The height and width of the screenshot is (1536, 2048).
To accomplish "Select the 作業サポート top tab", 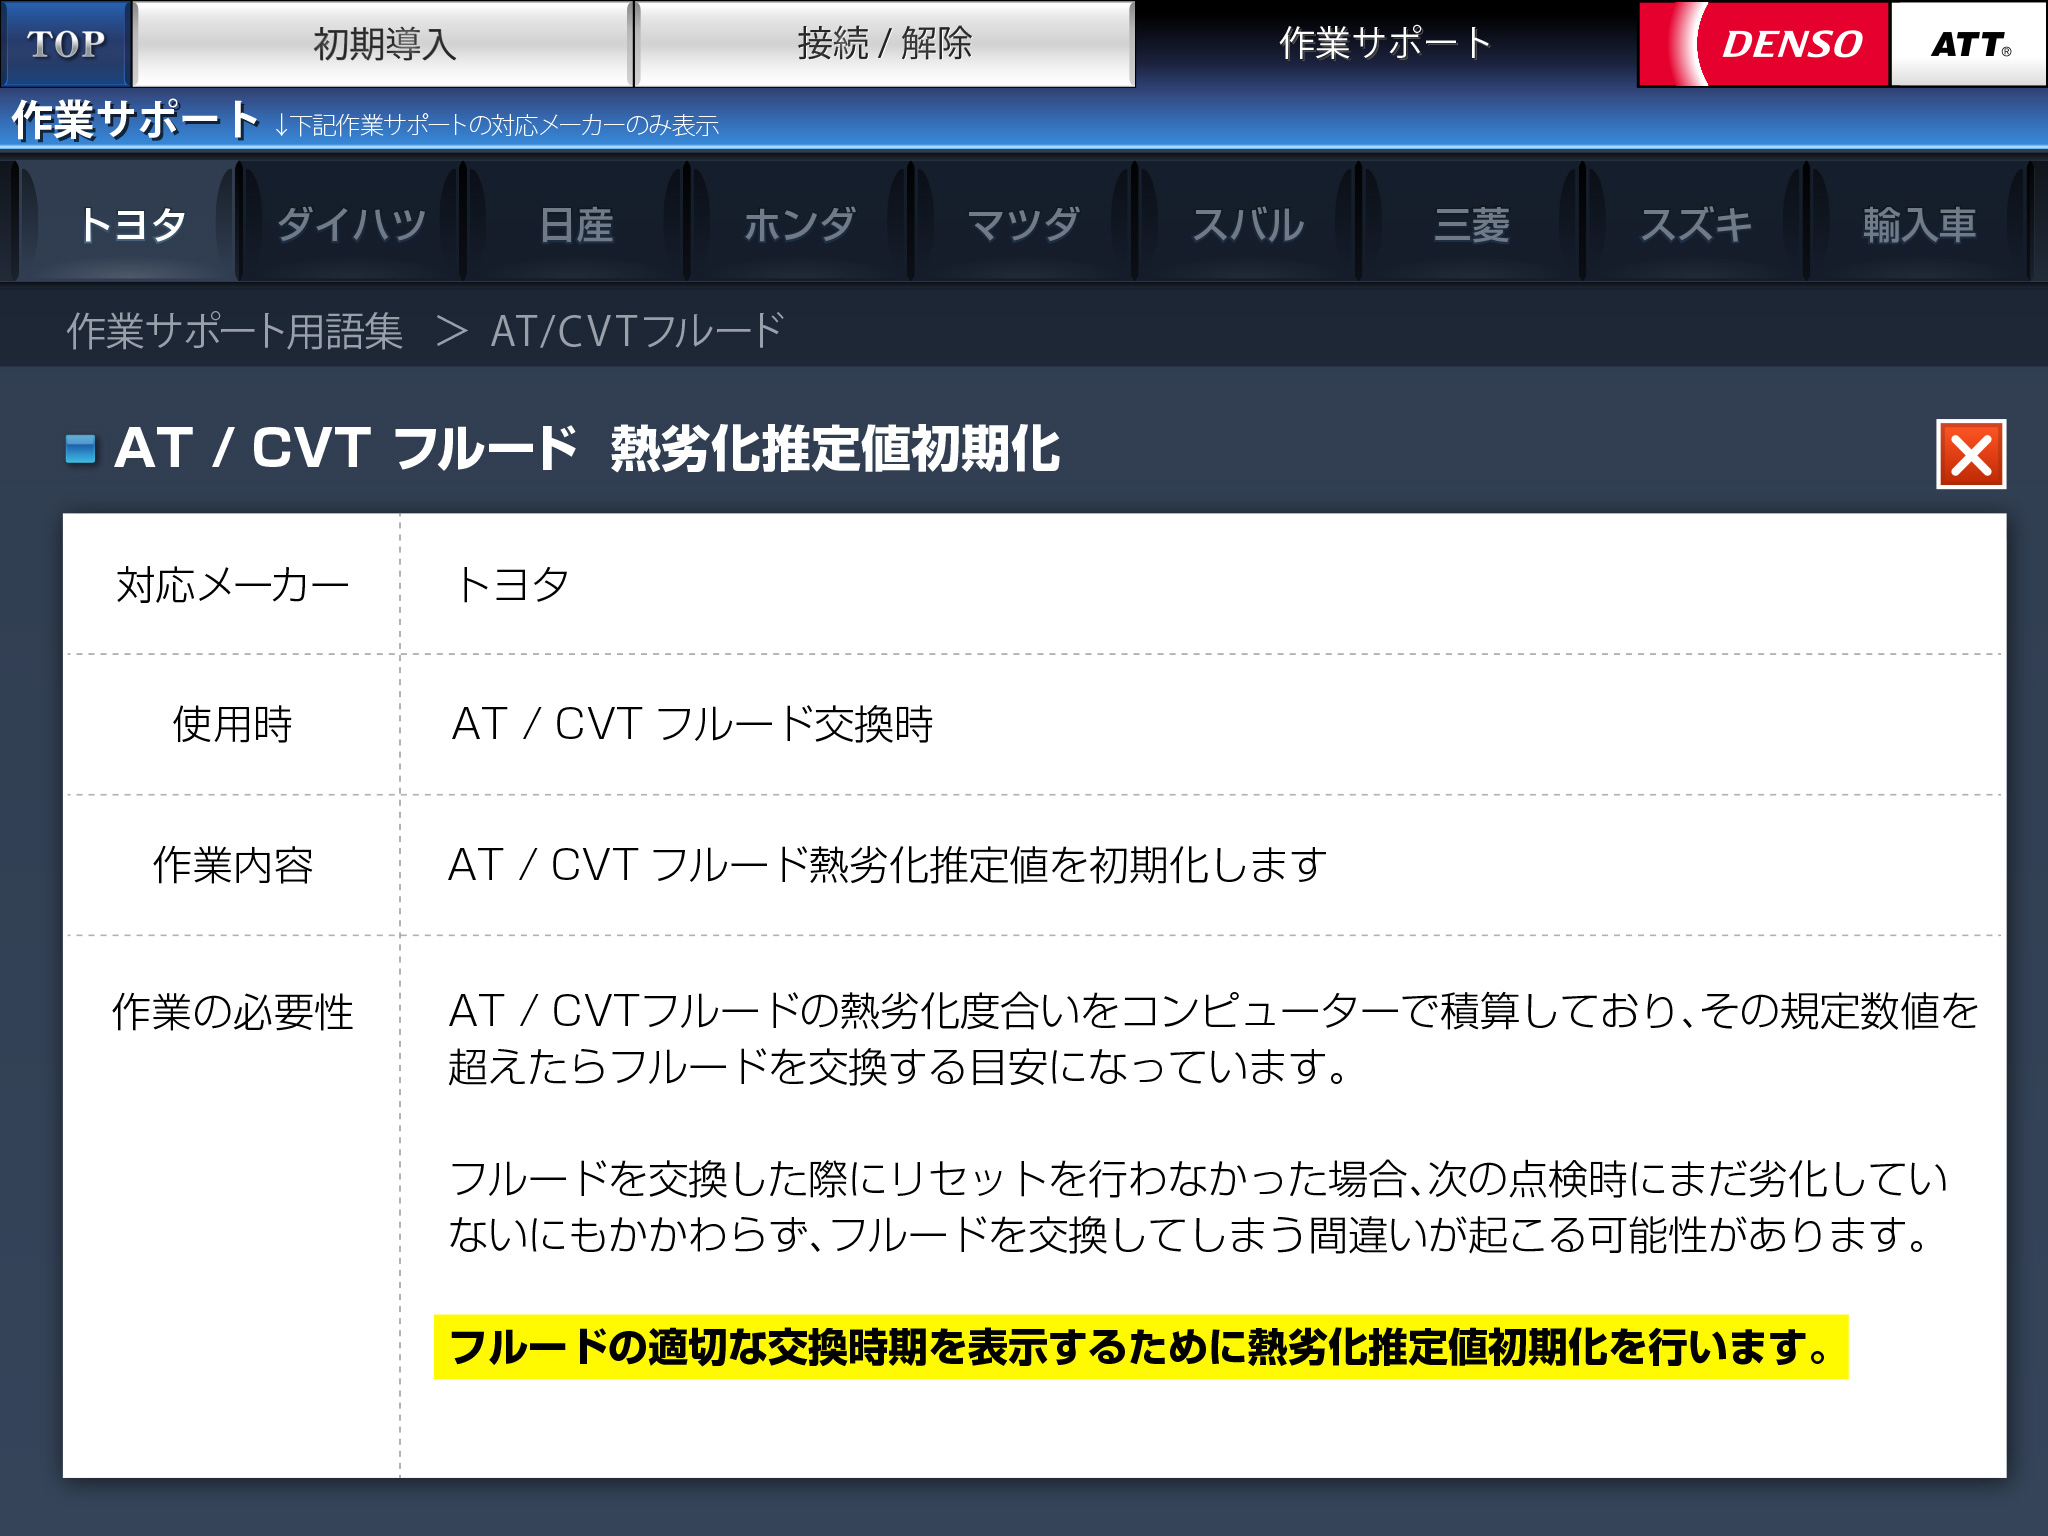I will [1385, 44].
